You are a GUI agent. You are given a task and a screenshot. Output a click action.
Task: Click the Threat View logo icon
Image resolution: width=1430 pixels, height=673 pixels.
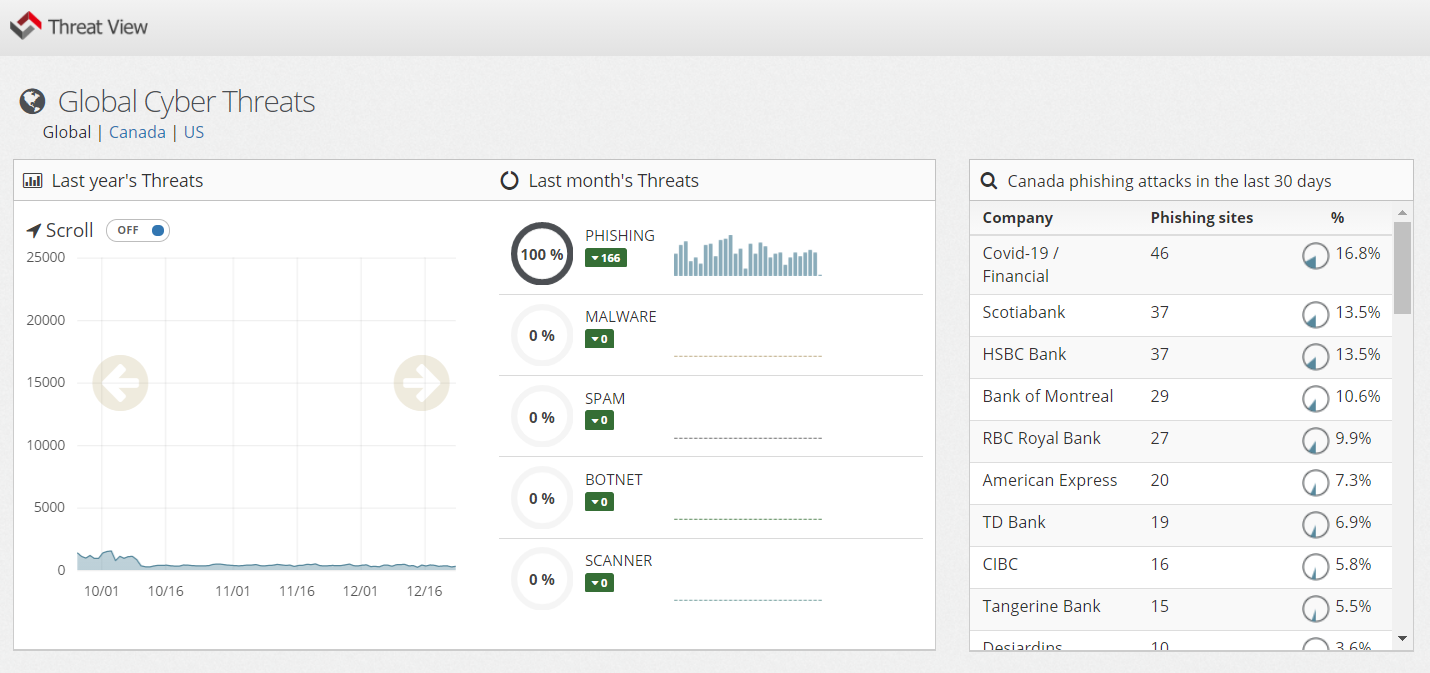coord(26,25)
